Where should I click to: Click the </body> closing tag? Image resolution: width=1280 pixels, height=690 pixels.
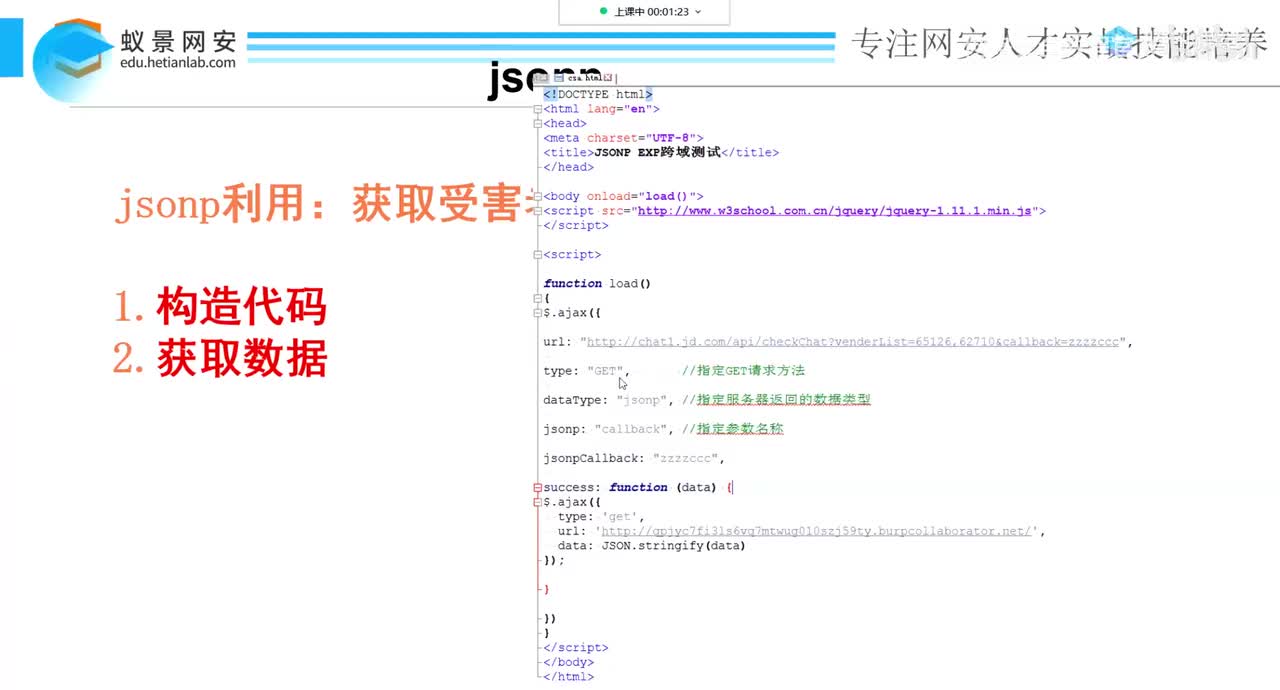[x=569, y=662]
